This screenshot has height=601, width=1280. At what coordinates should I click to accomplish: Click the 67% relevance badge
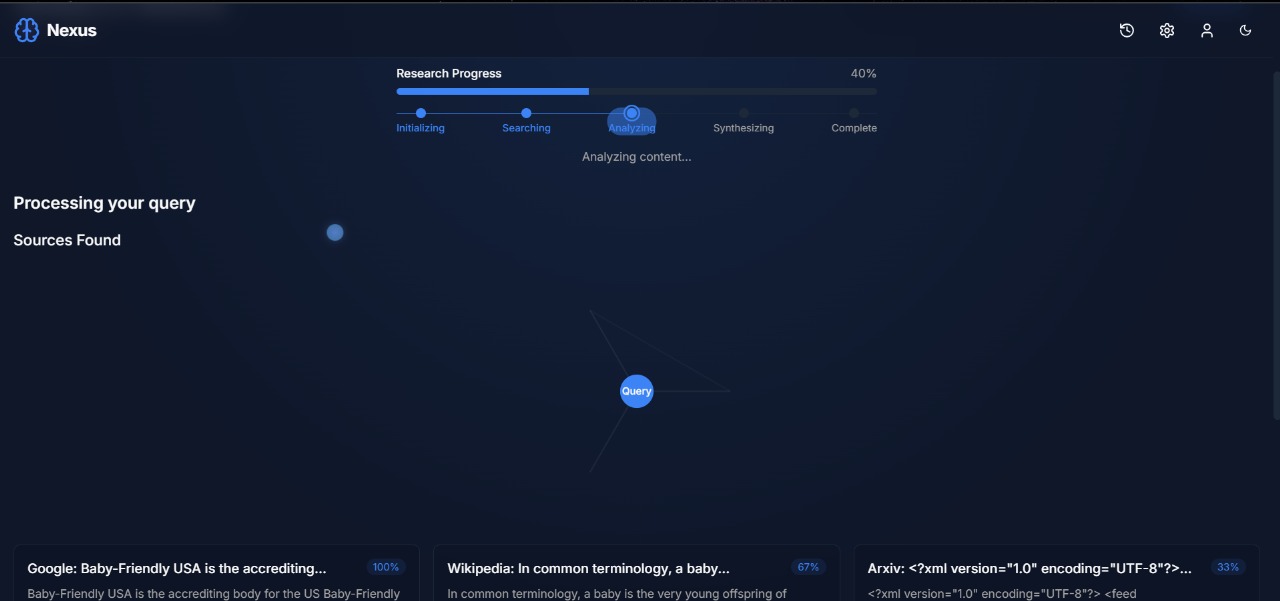808,567
